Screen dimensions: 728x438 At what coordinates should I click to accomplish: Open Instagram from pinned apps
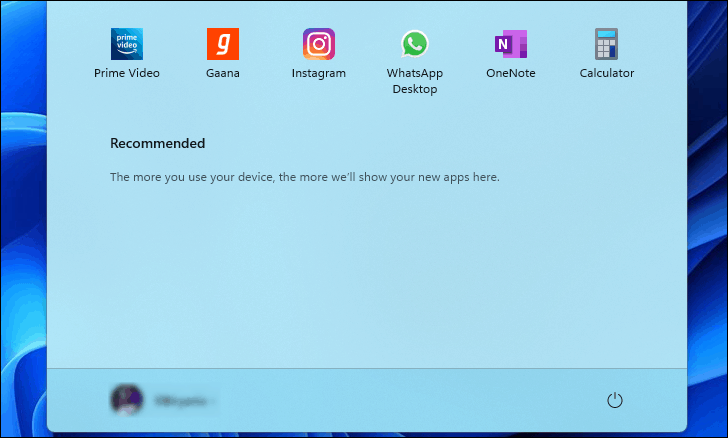pyautogui.click(x=318, y=53)
